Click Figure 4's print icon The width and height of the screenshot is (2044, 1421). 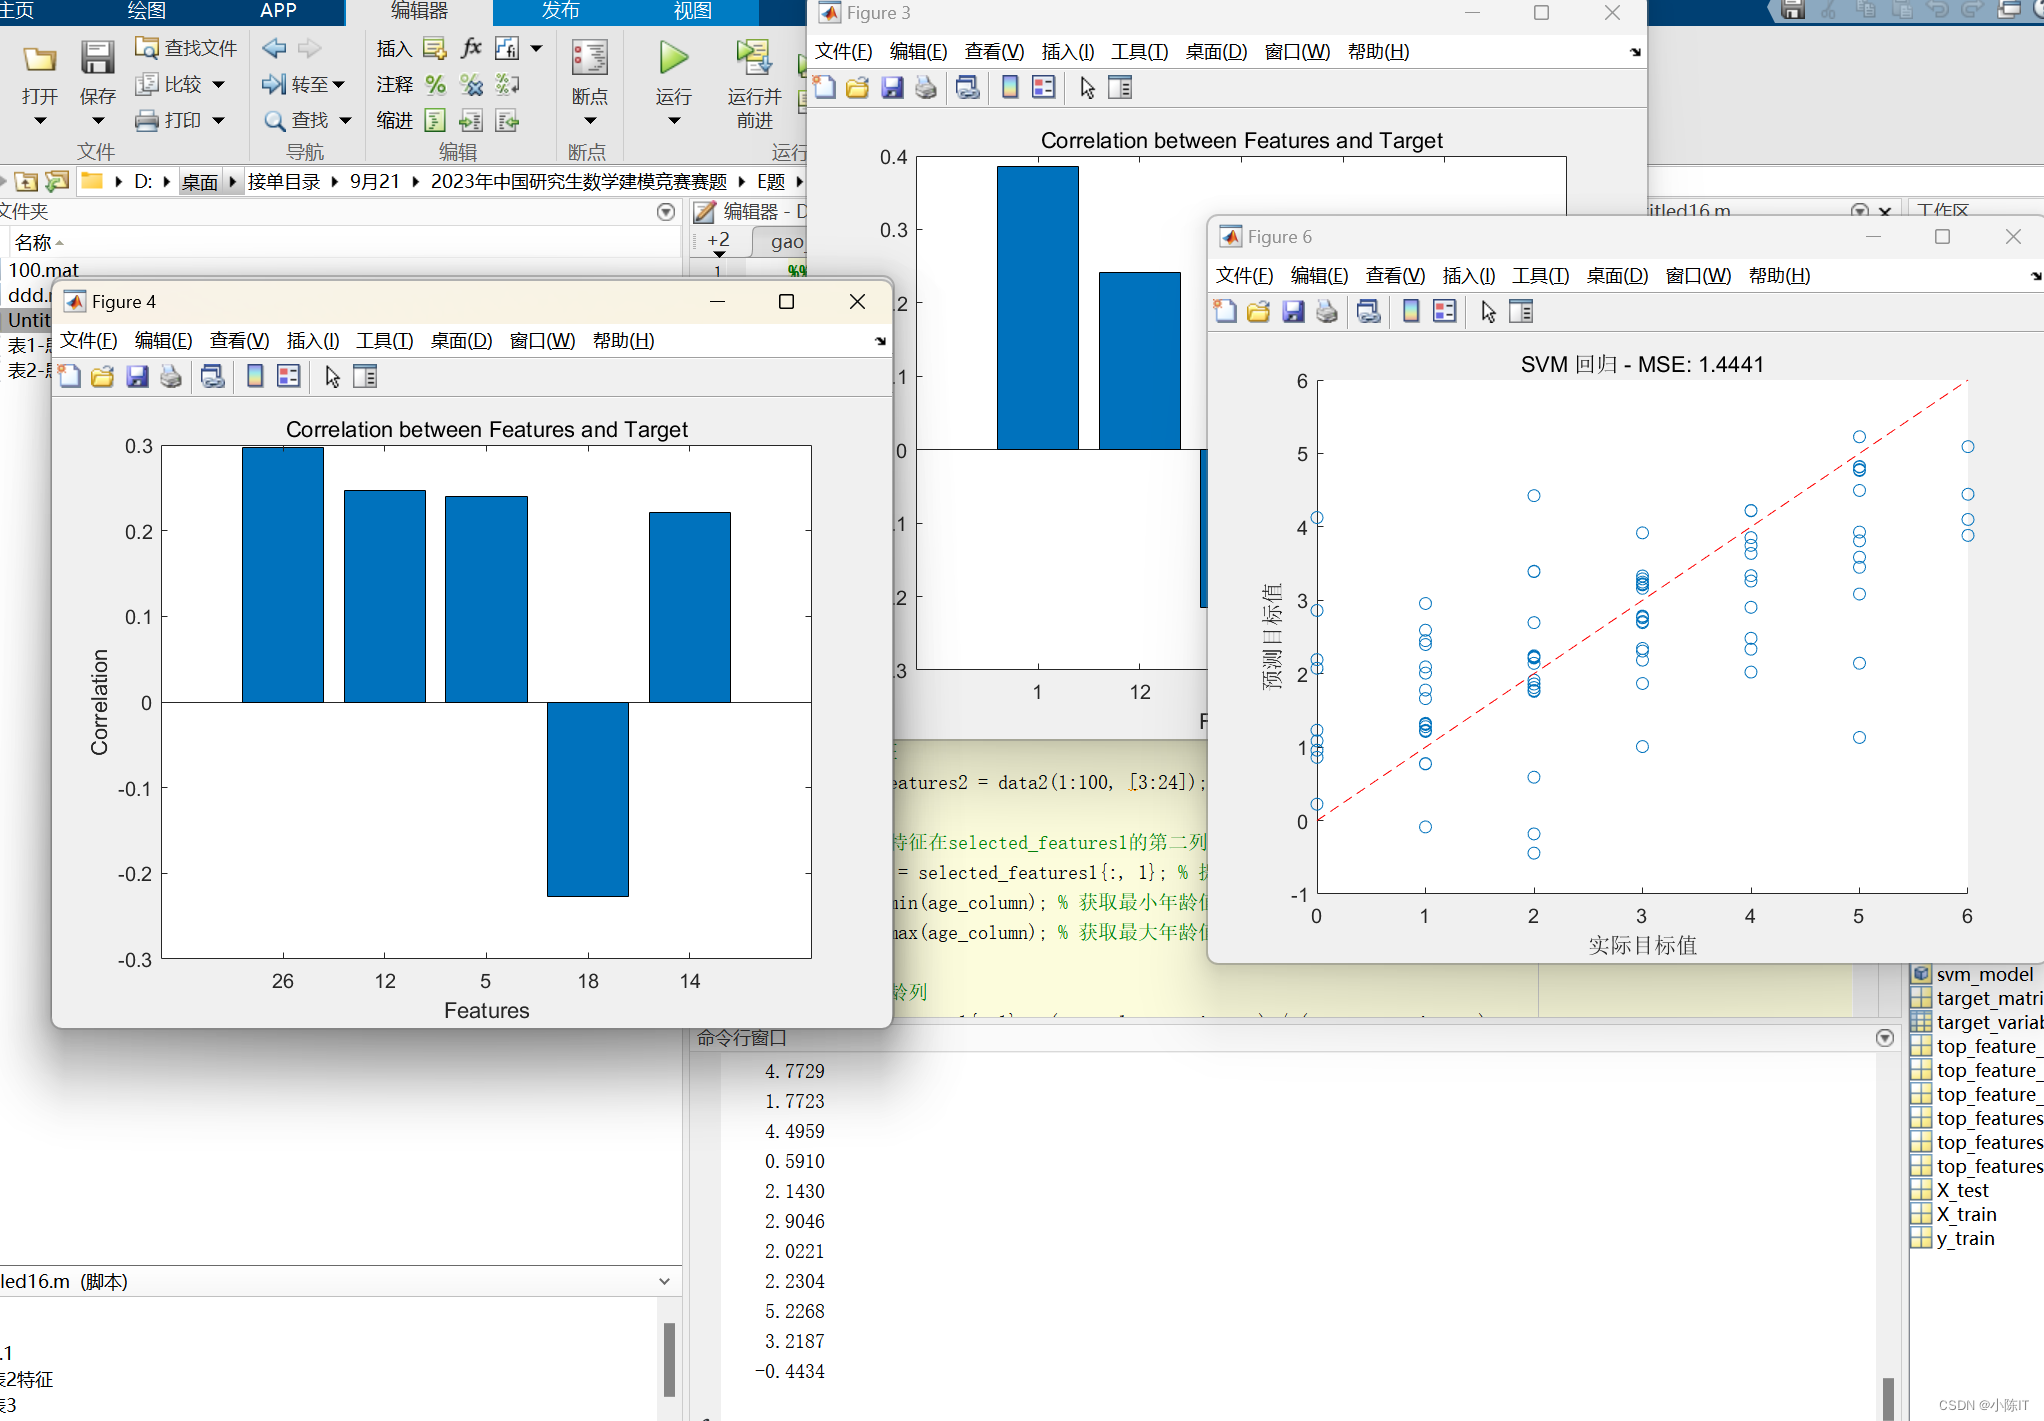click(171, 377)
